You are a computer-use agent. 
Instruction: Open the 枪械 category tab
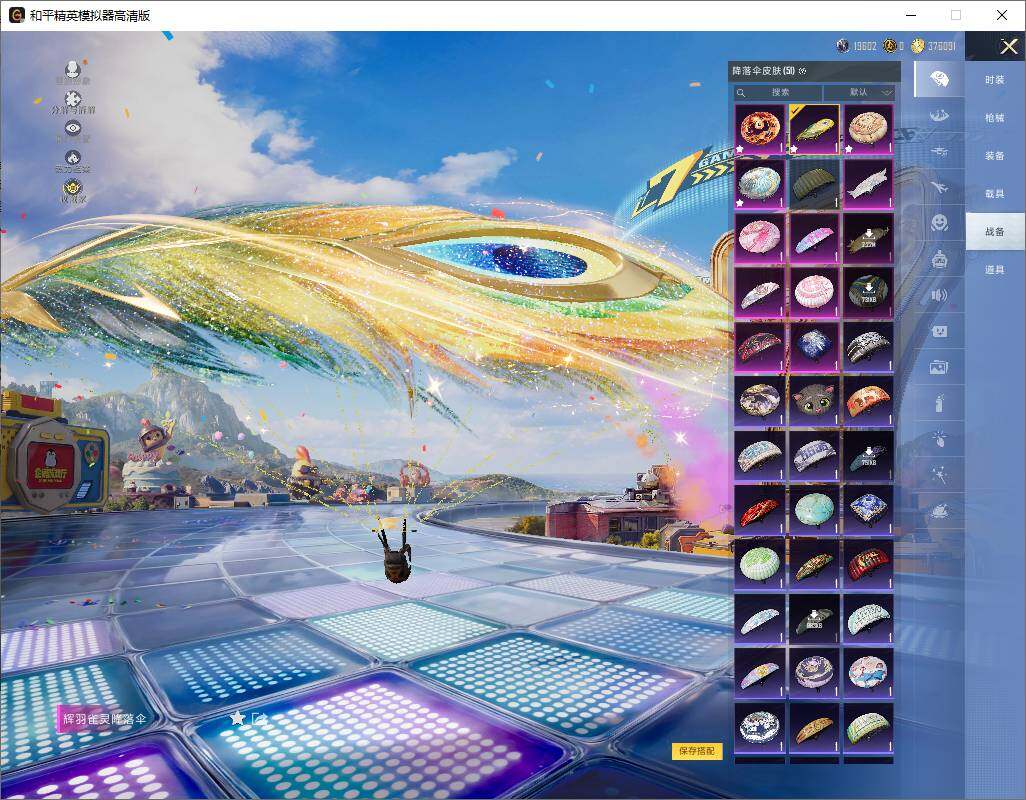tap(995, 118)
